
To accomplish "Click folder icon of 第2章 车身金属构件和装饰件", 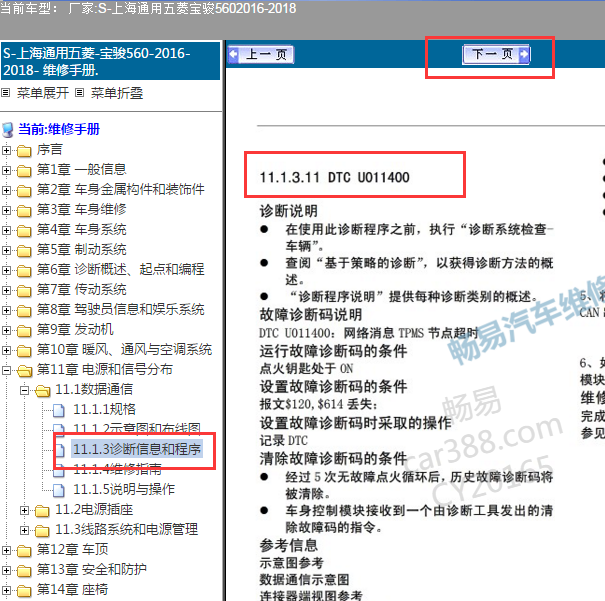I will pos(24,191).
